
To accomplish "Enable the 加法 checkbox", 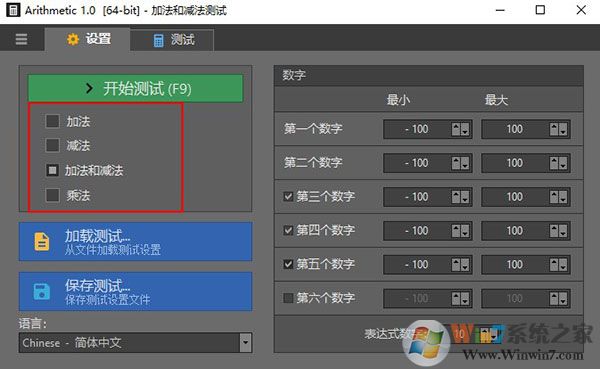I will click(52, 121).
